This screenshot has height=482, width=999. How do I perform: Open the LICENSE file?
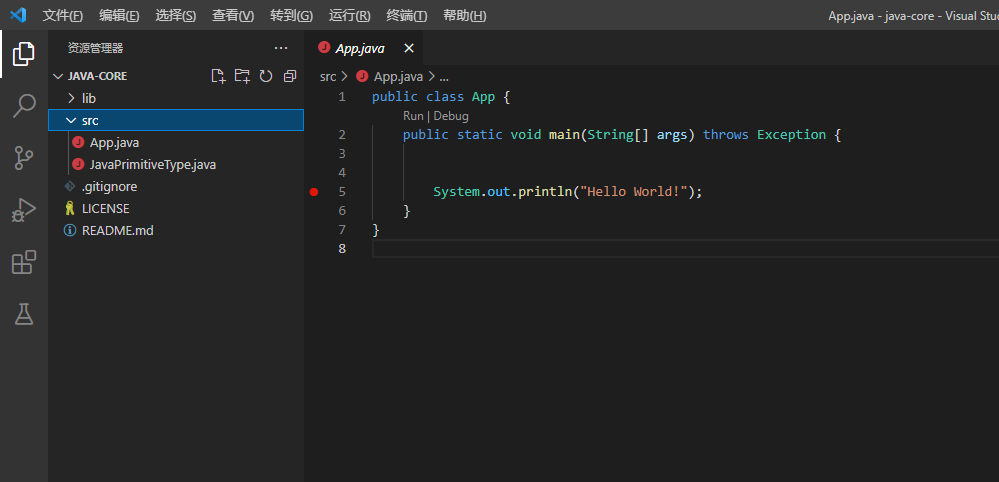pos(176,209)
